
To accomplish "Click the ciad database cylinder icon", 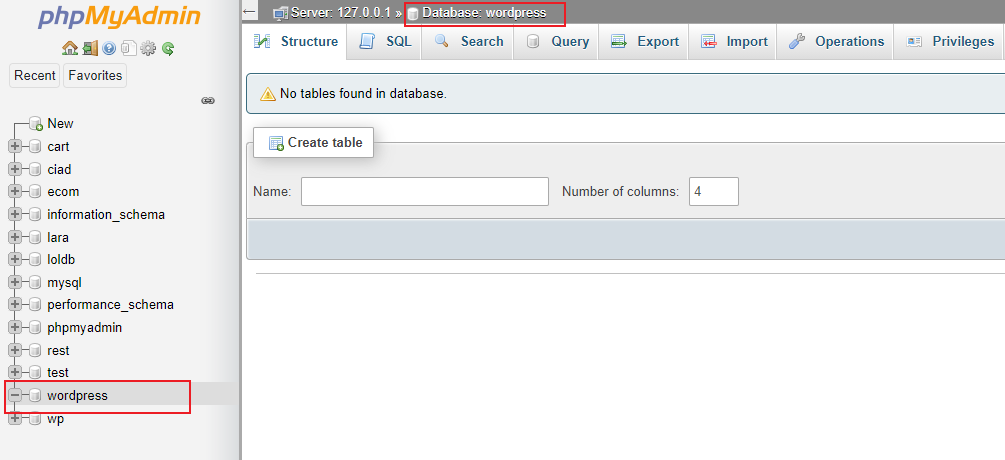I will tap(35, 170).
